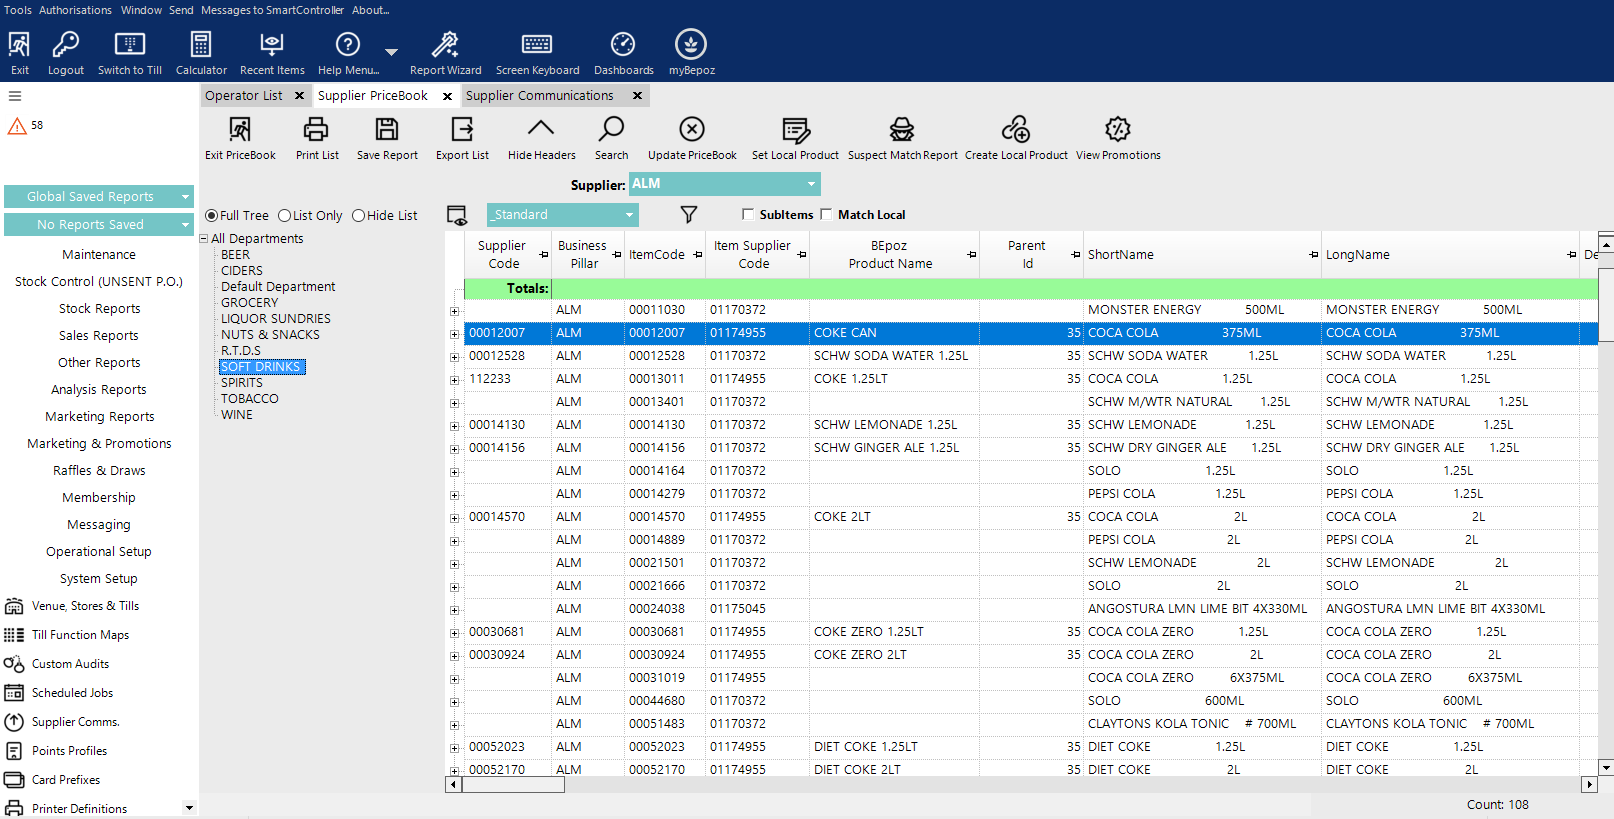Open dropdown arrow next to Help Menu

coord(391,52)
